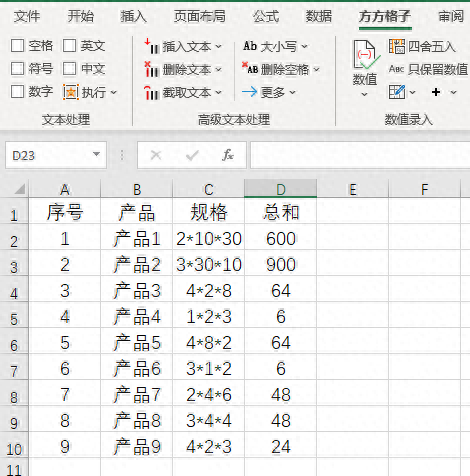Open the 页面布局 ribbon tab
470x476 pixels.
[x=199, y=16]
